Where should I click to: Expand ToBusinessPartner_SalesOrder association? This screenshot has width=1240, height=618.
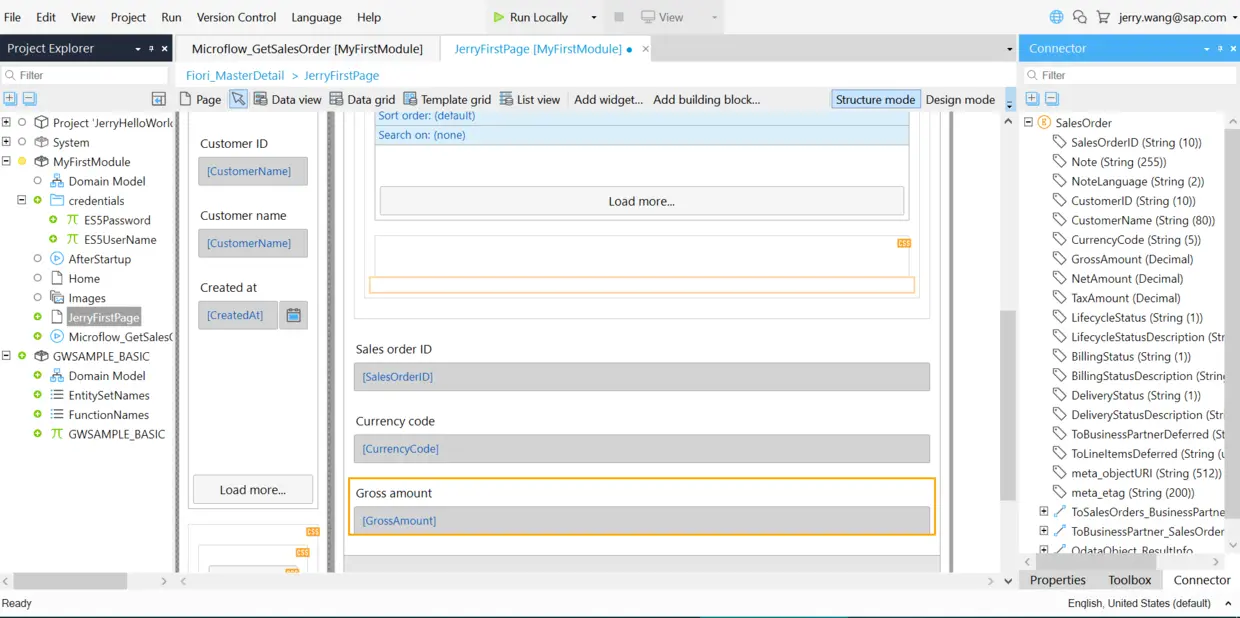pyautogui.click(x=1044, y=531)
